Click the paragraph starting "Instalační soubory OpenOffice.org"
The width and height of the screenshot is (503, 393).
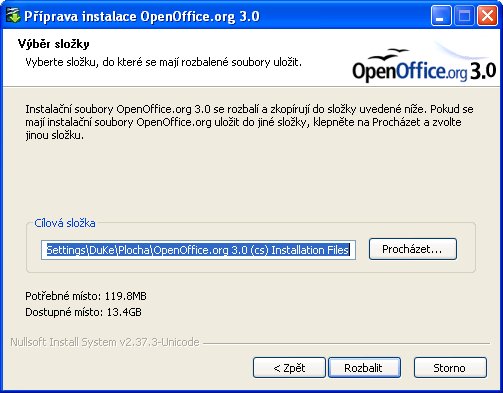pyautogui.click(x=249, y=122)
